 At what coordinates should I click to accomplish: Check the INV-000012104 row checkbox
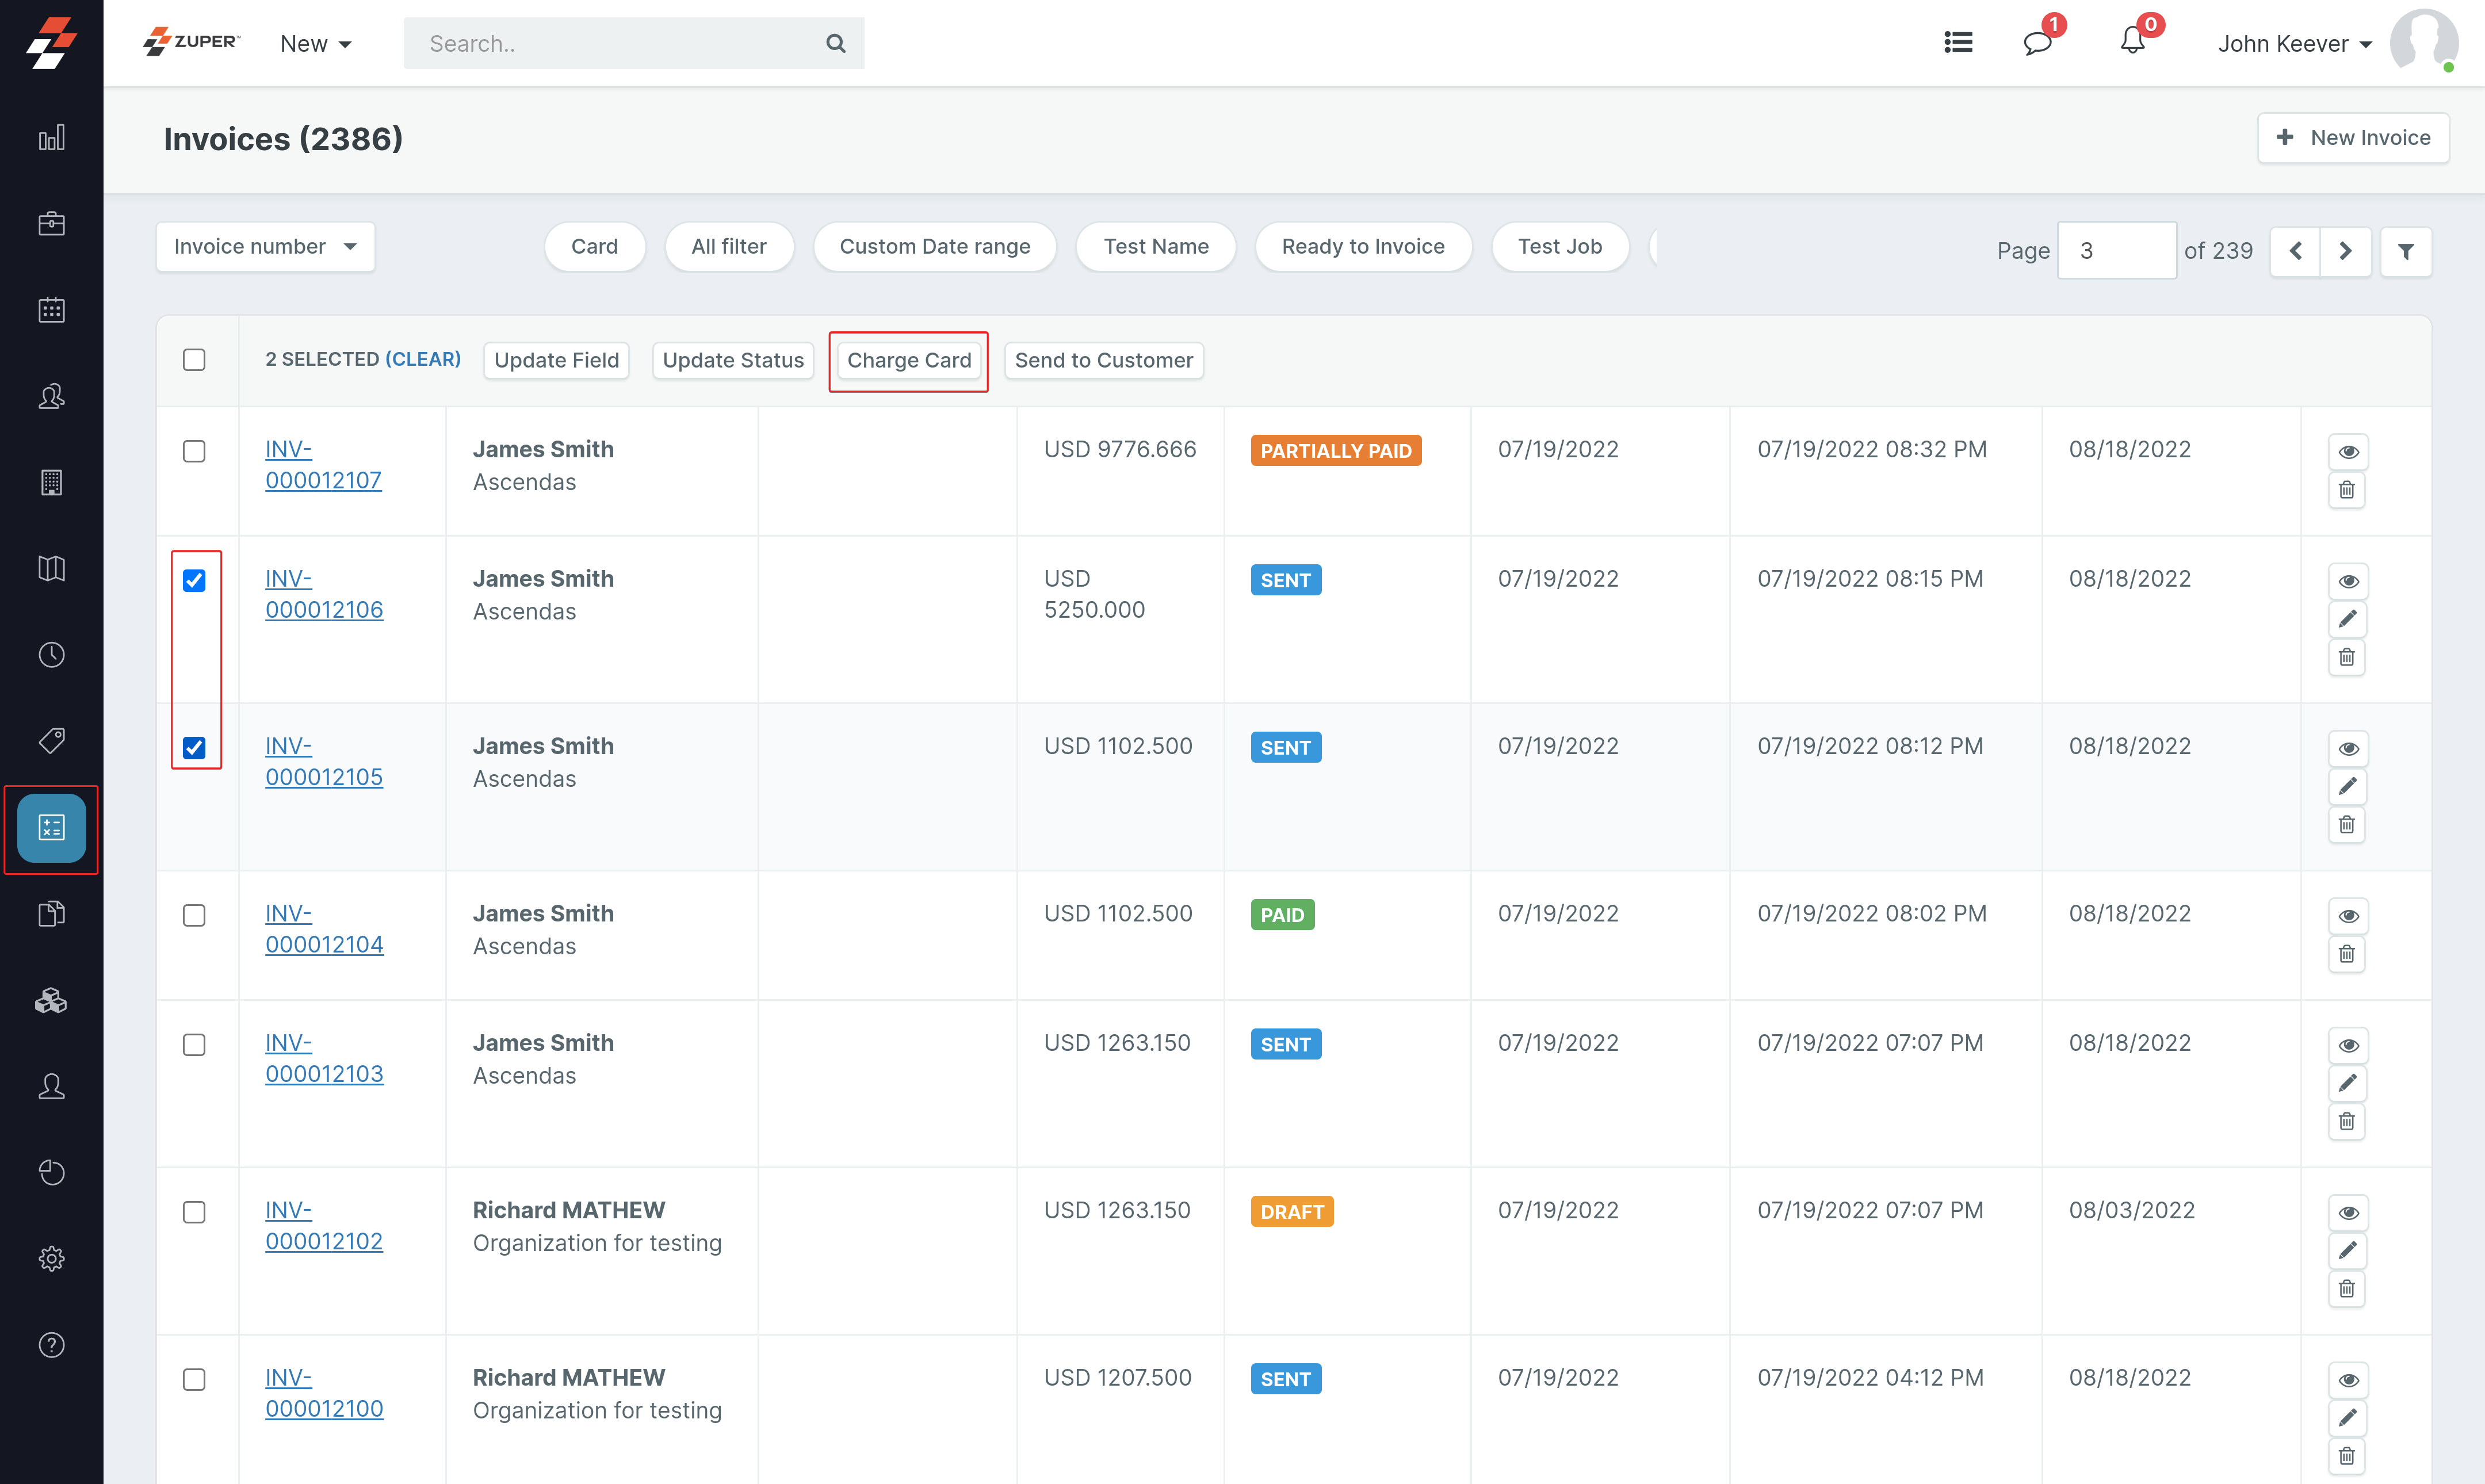point(194,915)
